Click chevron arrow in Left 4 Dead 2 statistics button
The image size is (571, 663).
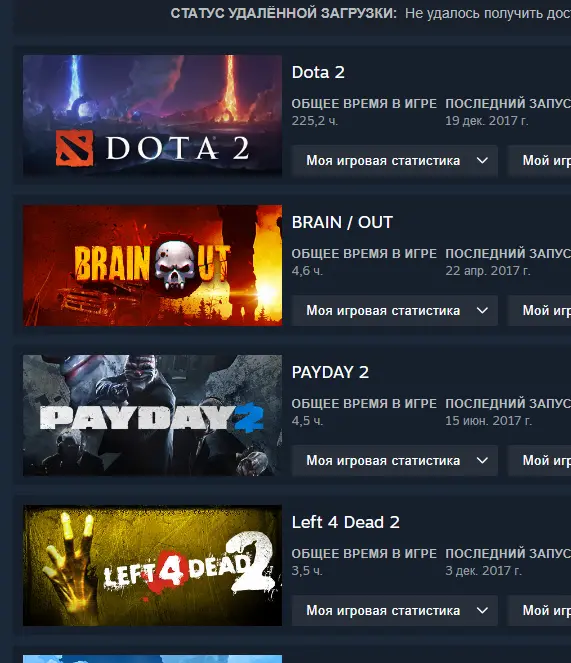click(x=482, y=611)
